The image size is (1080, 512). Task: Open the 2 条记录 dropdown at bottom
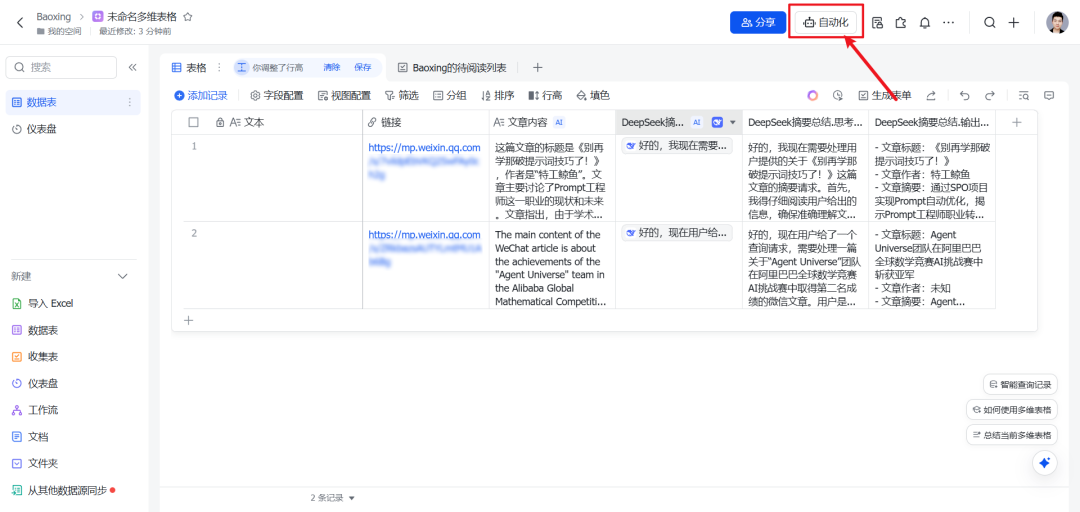[x=333, y=498]
